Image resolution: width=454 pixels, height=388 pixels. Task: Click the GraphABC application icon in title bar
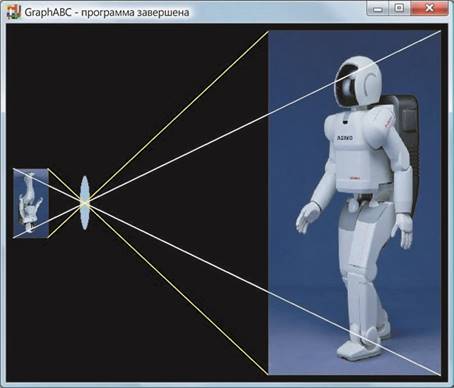click(13, 12)
